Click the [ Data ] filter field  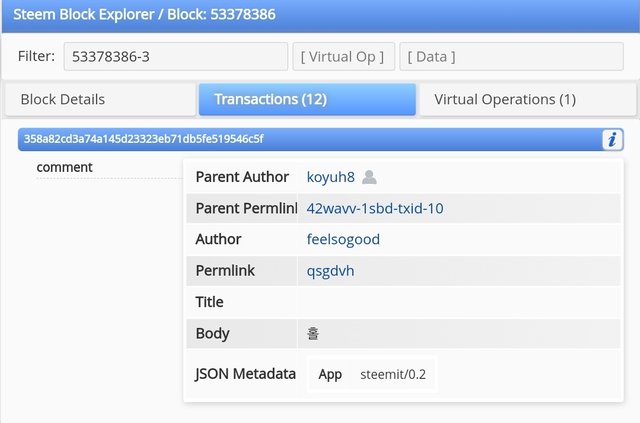[x=511, y=56]
